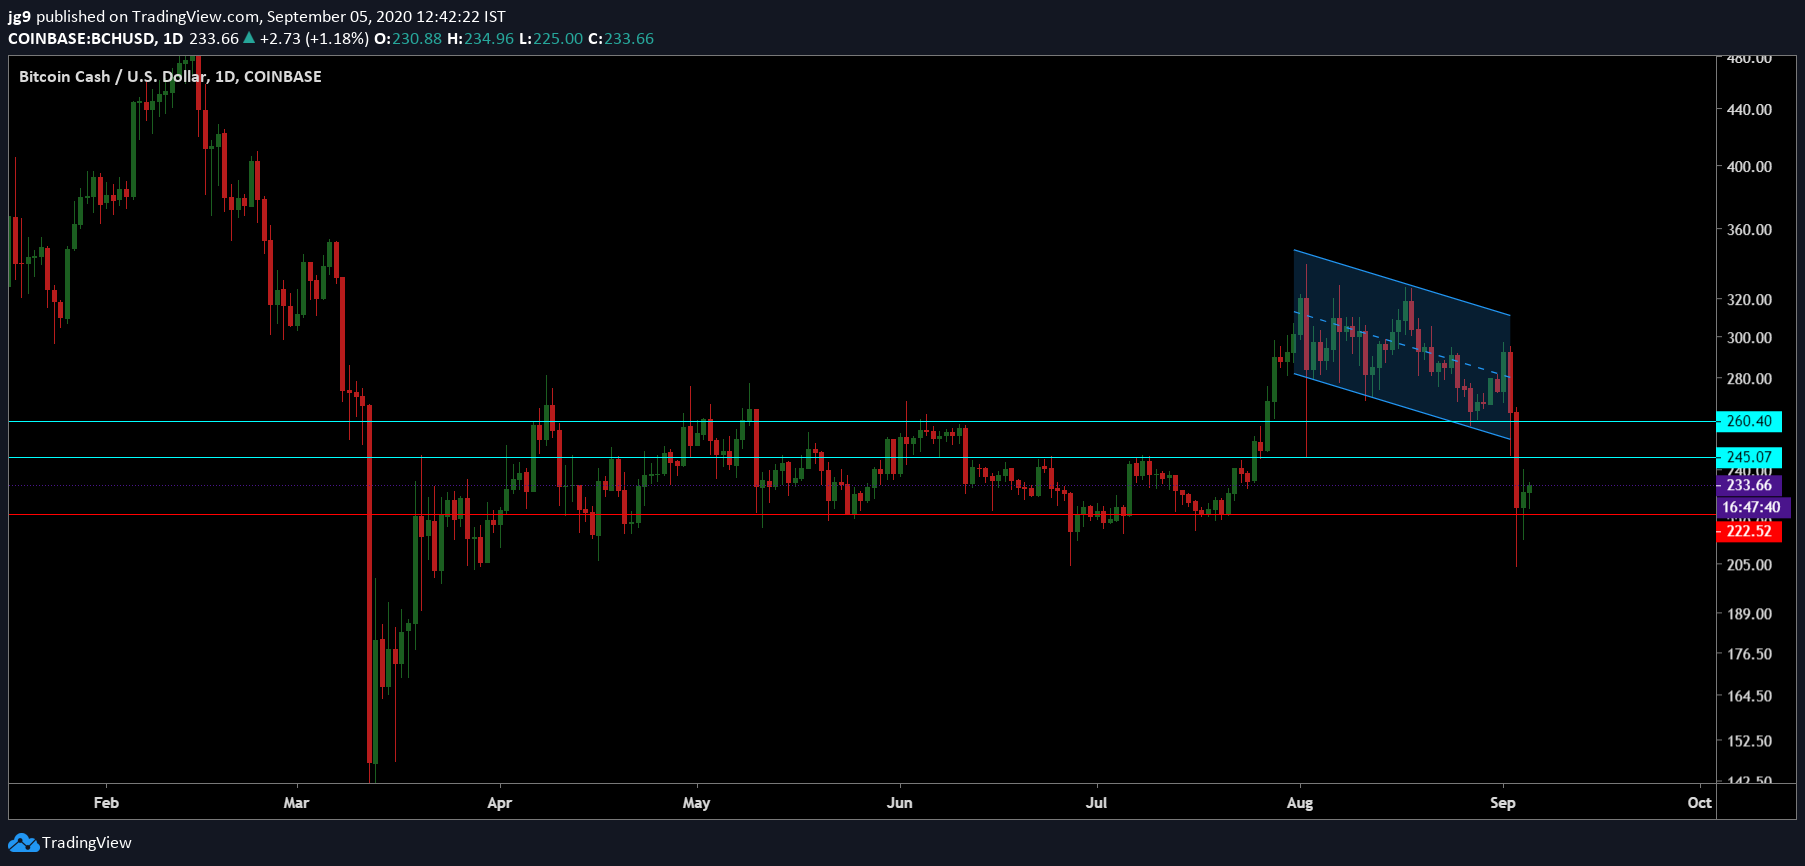The height and width of the screenshot is (866, 1805).
Task: Click the 176.50 price axis value
Action: click(x=1749, y=654)
